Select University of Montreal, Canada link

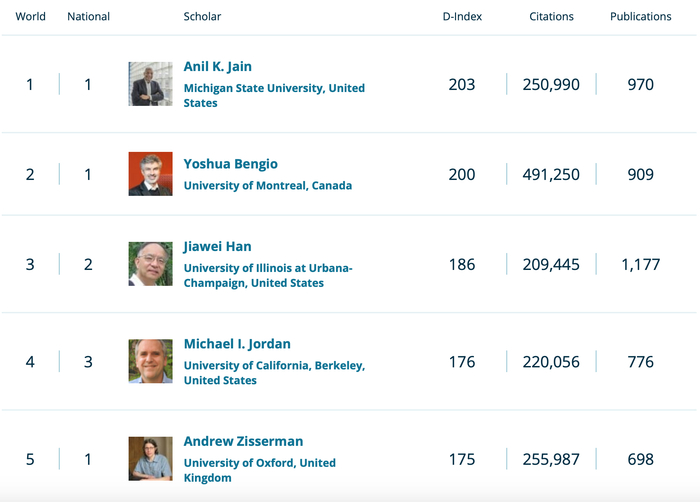pos(267,185)
